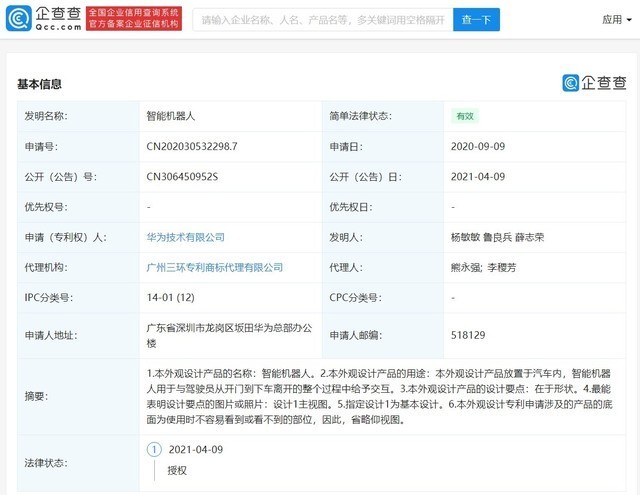Click the red 全国企业信用查询系统 badge
Image resolution: width=640 pixels, height=495 pixels.
pos(134,18)
